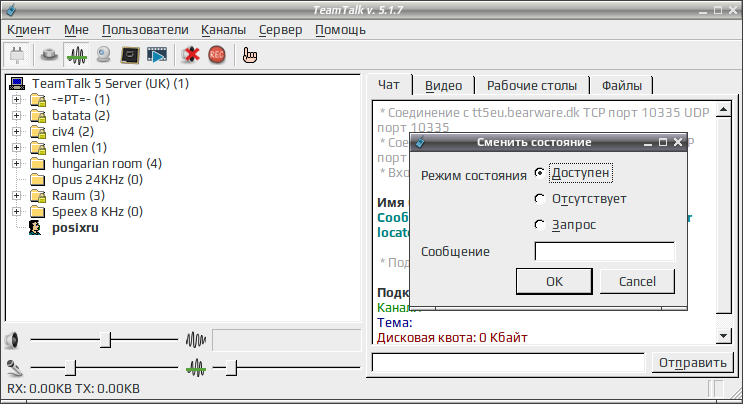
Task: Expand the Speex 8 KHz channel
Action: (17, 212)
